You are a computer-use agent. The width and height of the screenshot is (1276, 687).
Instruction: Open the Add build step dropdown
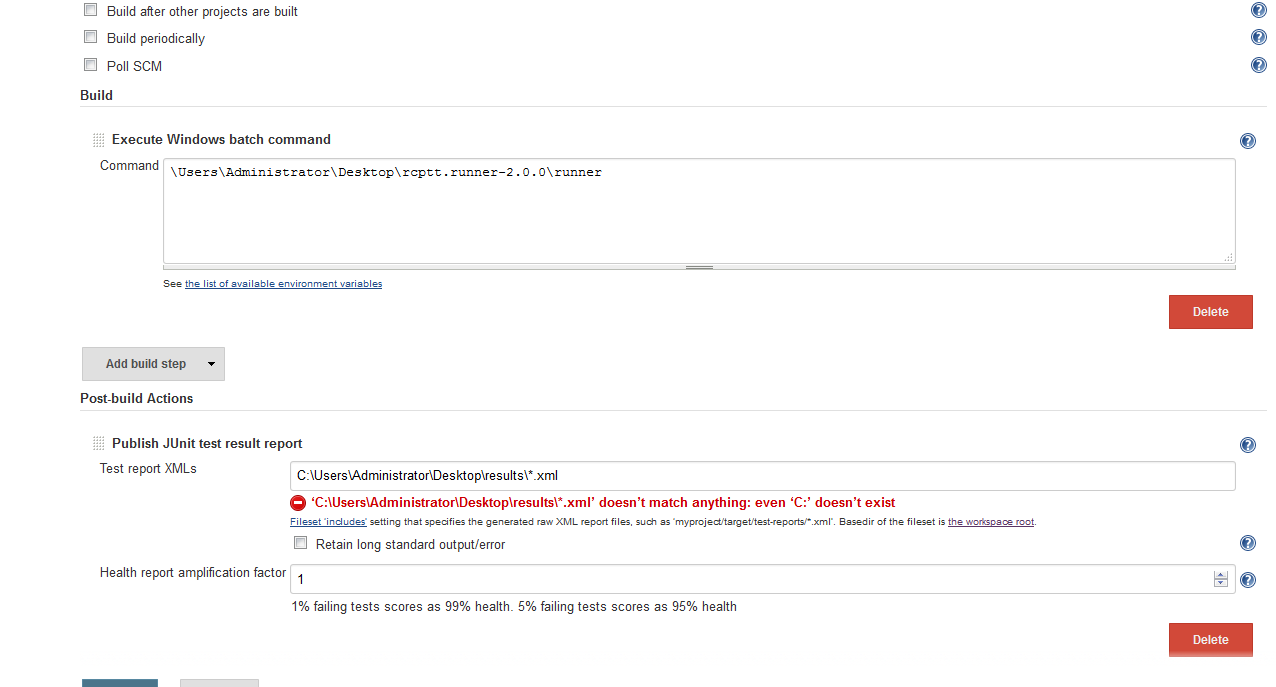click(153, 364)
